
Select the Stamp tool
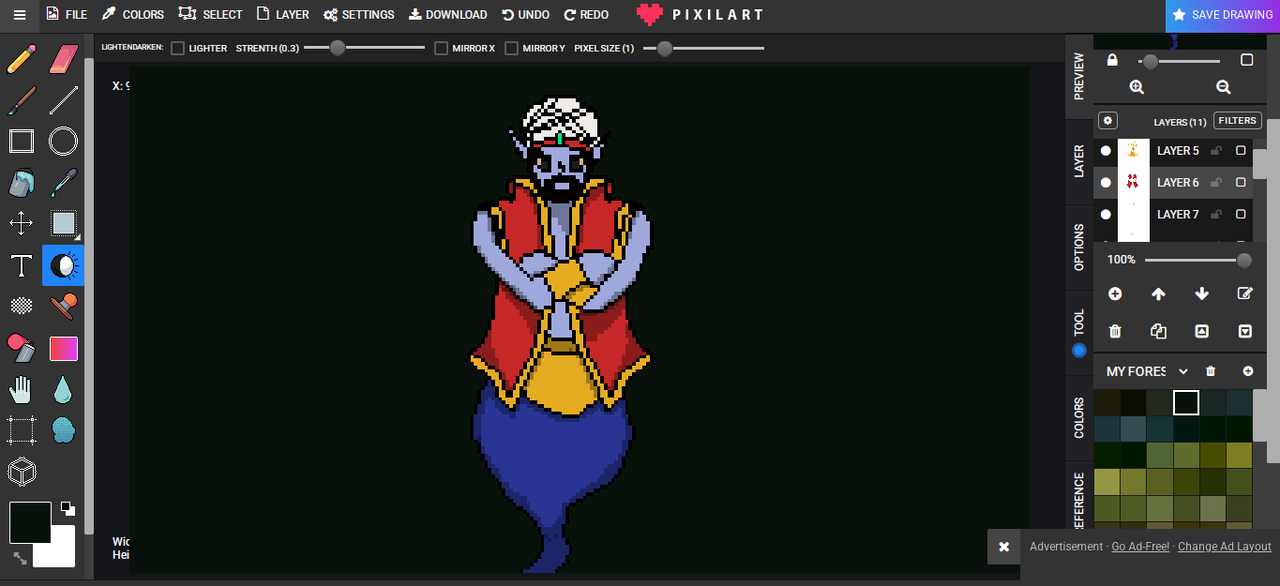coord(63,306)
